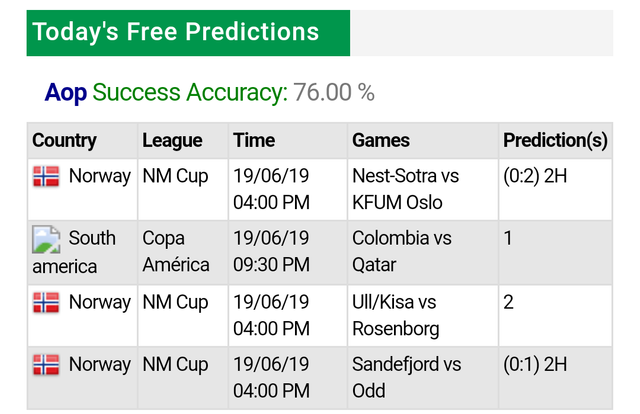Click the League column header
The width and height of the screenshot is (640, 414).
click(x=172, y=141)
